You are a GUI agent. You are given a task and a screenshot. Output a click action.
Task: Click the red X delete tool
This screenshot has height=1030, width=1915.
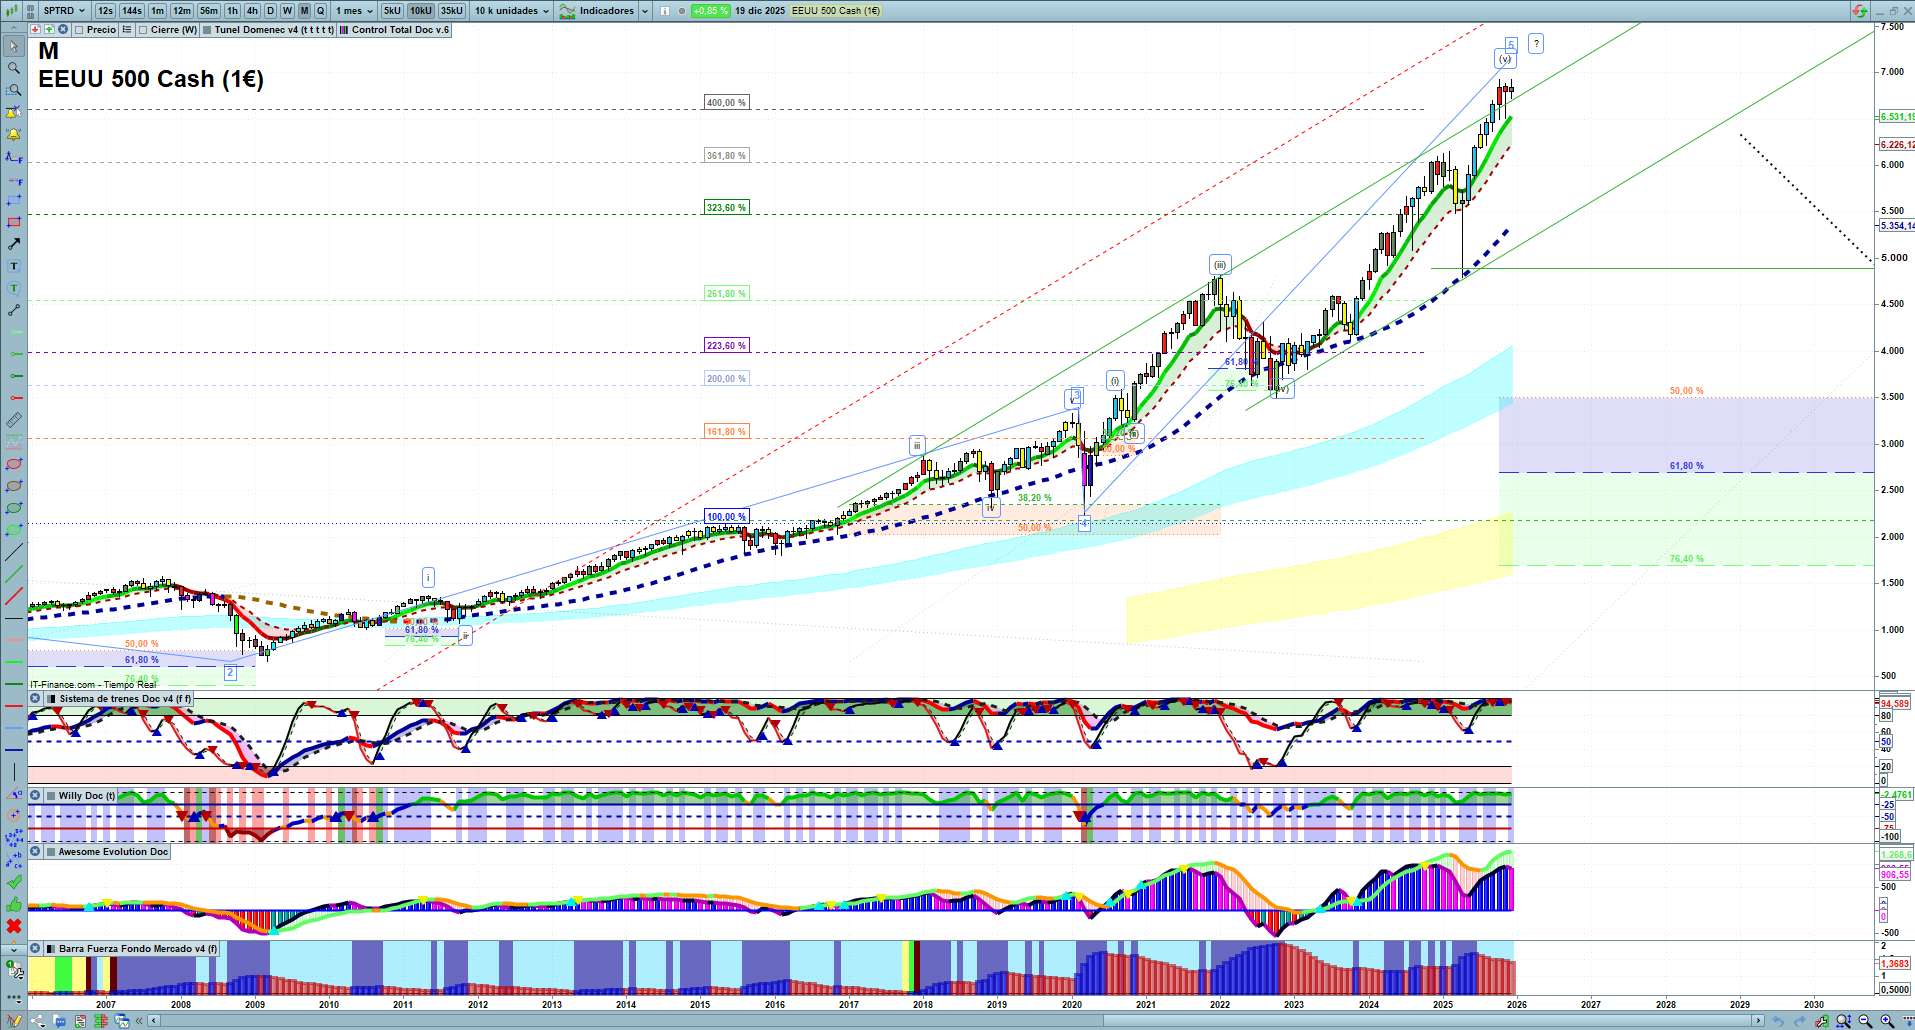[x=14, y=926]
